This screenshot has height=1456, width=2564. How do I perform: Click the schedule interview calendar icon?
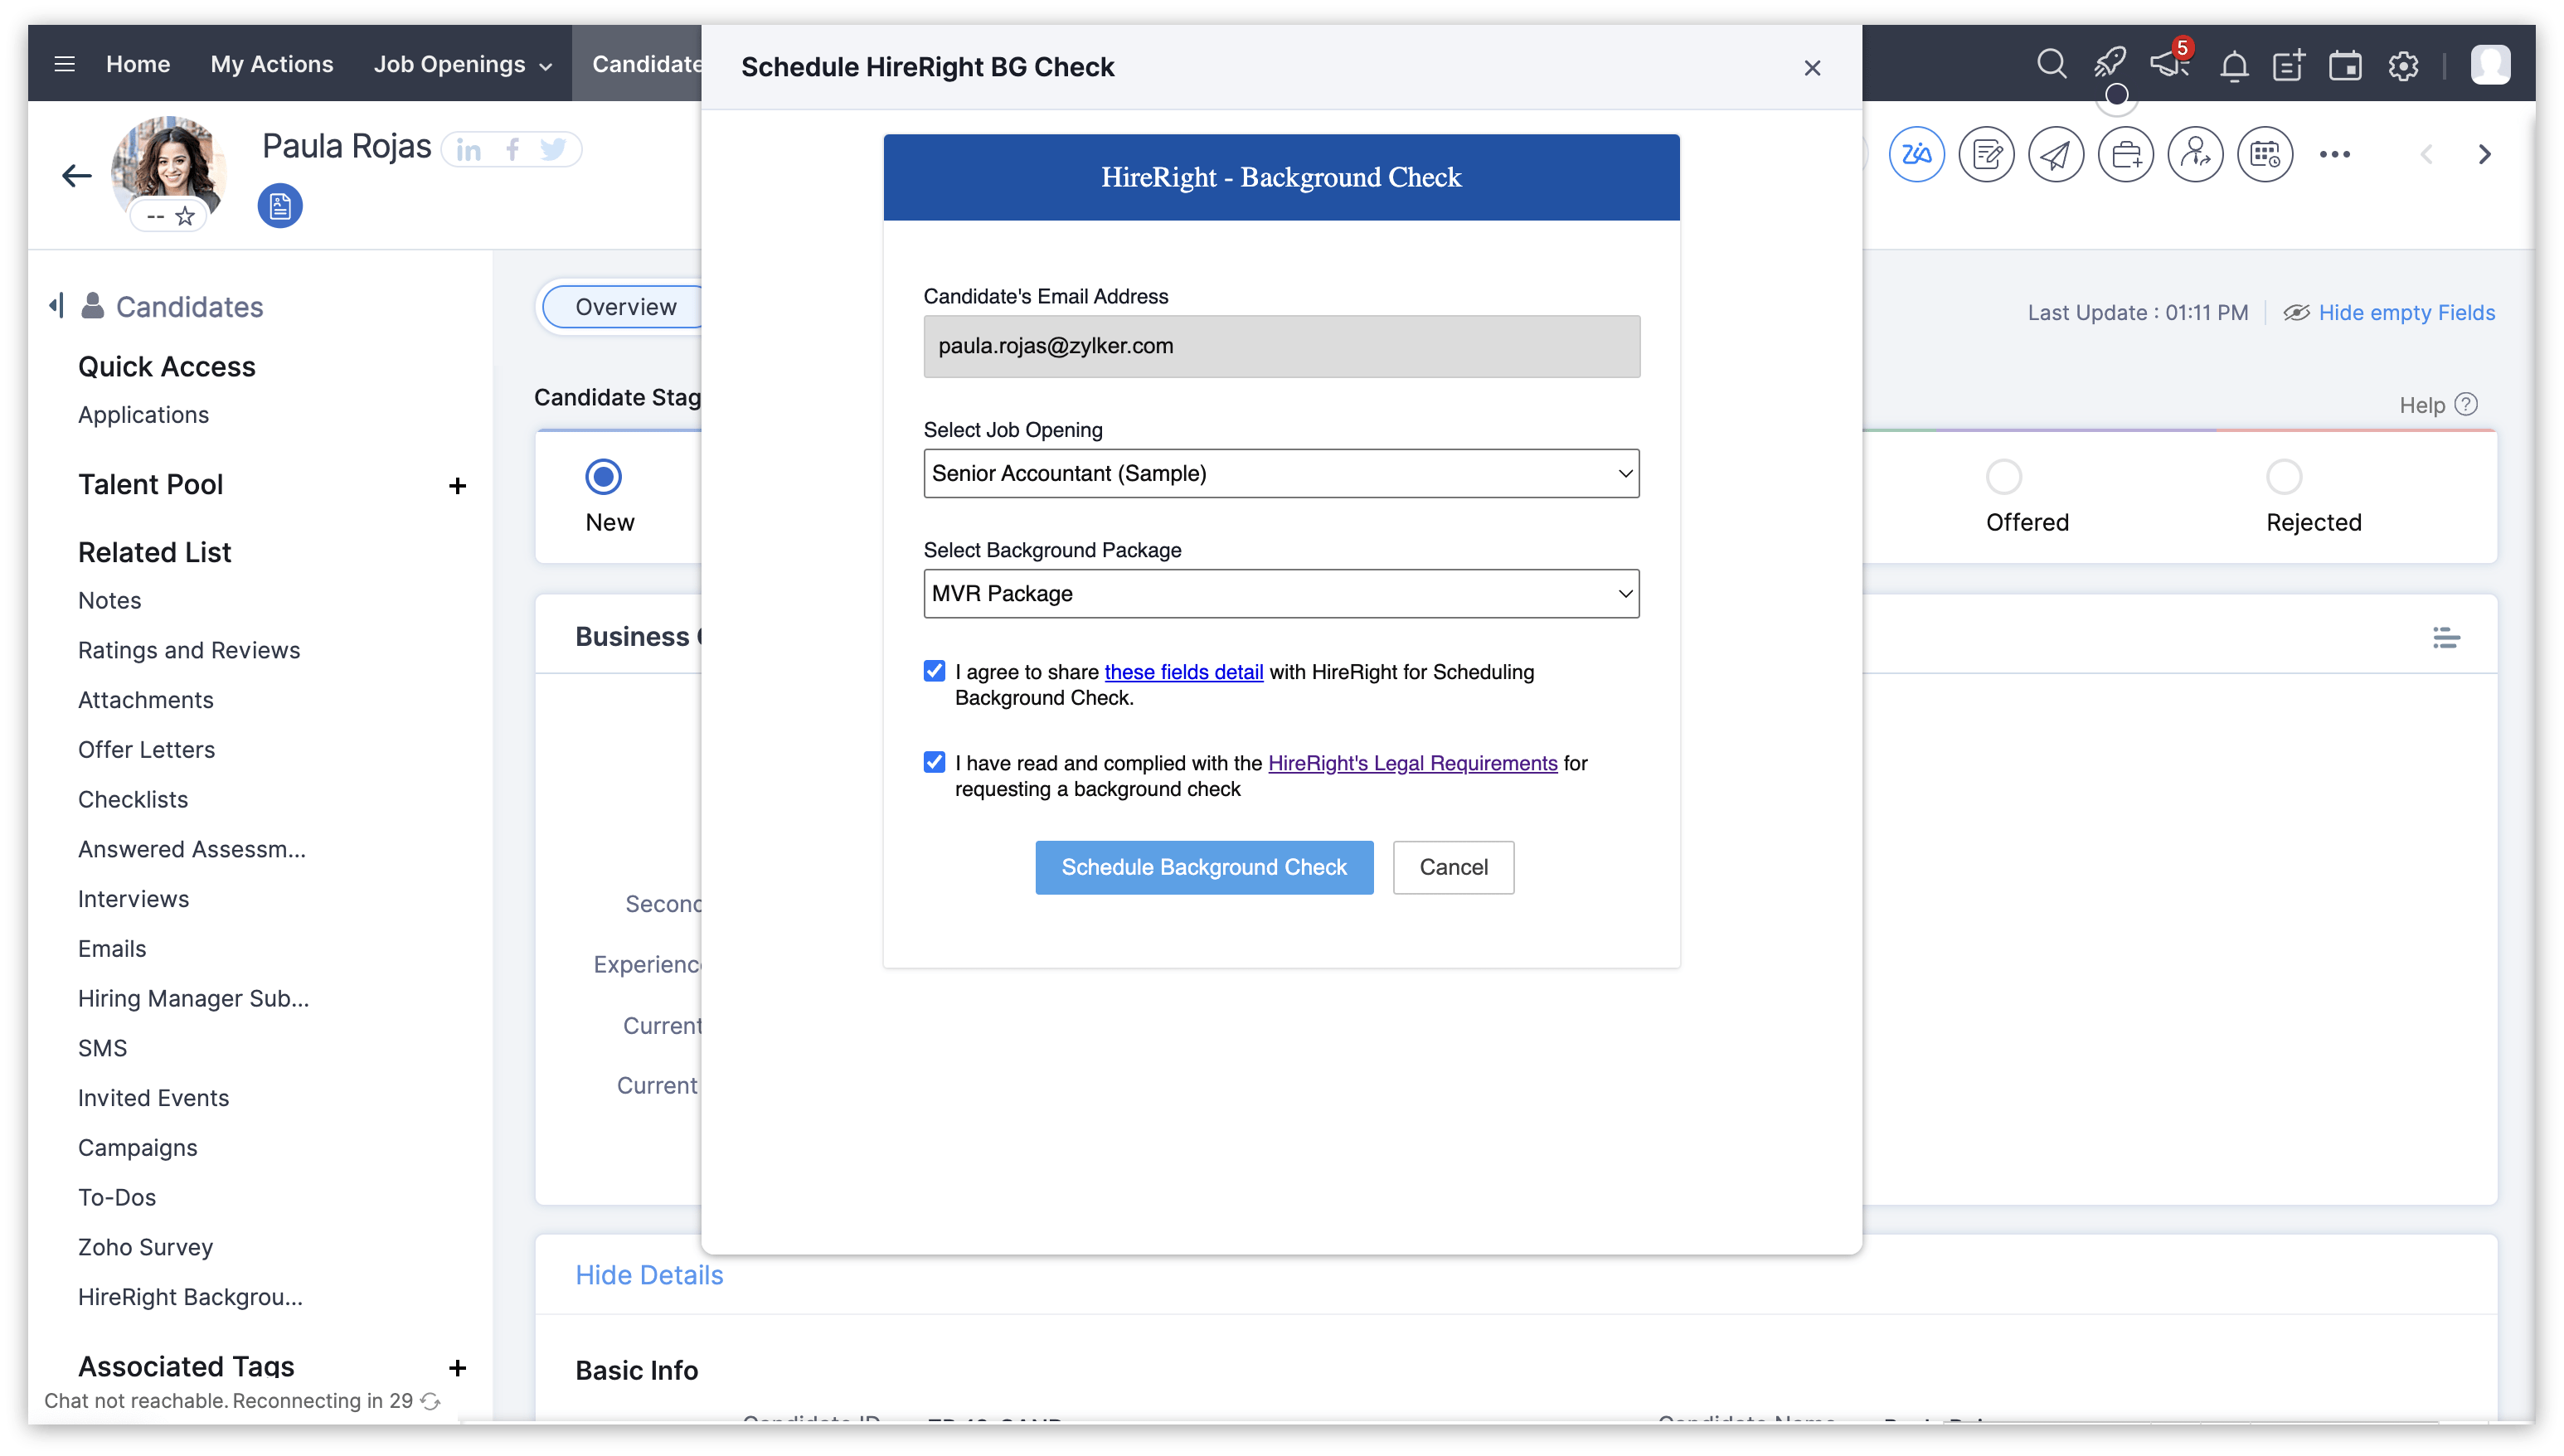coord(2265,154)
